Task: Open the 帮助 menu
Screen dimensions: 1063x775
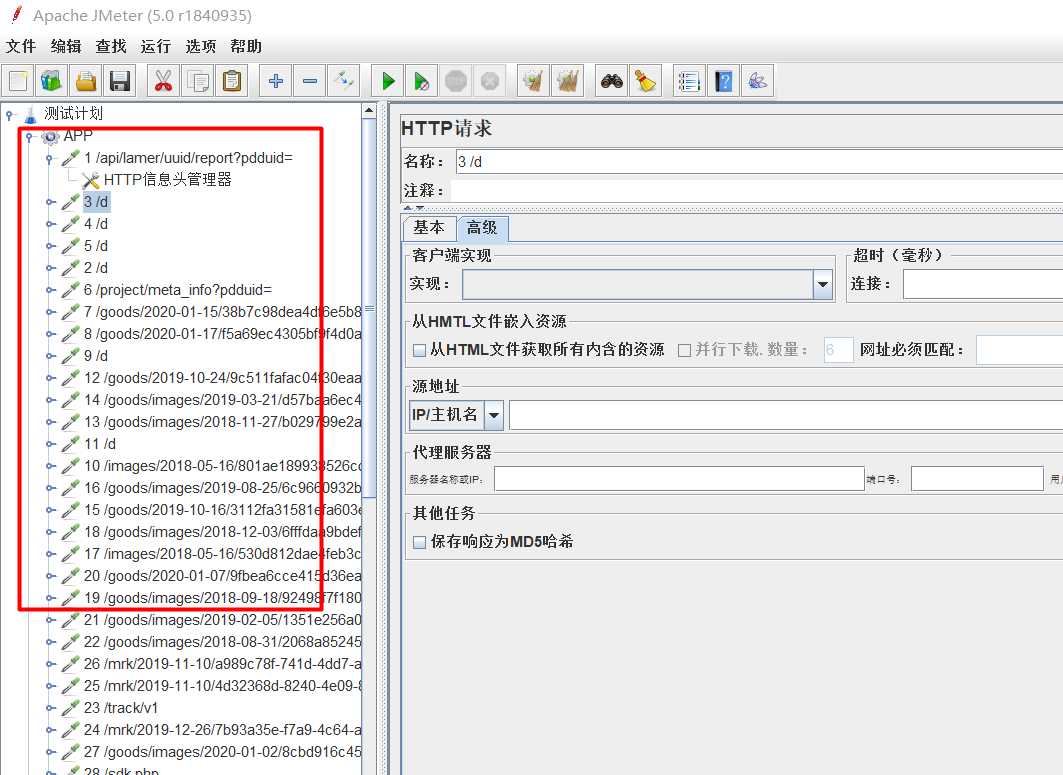Action: (245, 46)
